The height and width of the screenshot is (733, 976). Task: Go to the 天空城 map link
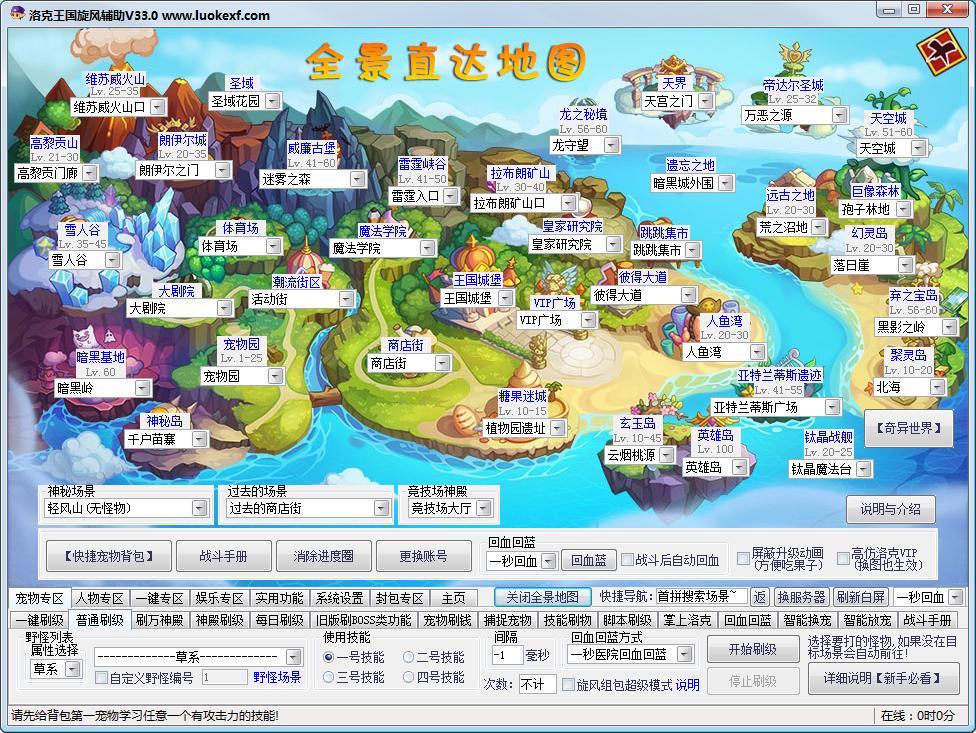pyautogui.click(x=888, y=118)
